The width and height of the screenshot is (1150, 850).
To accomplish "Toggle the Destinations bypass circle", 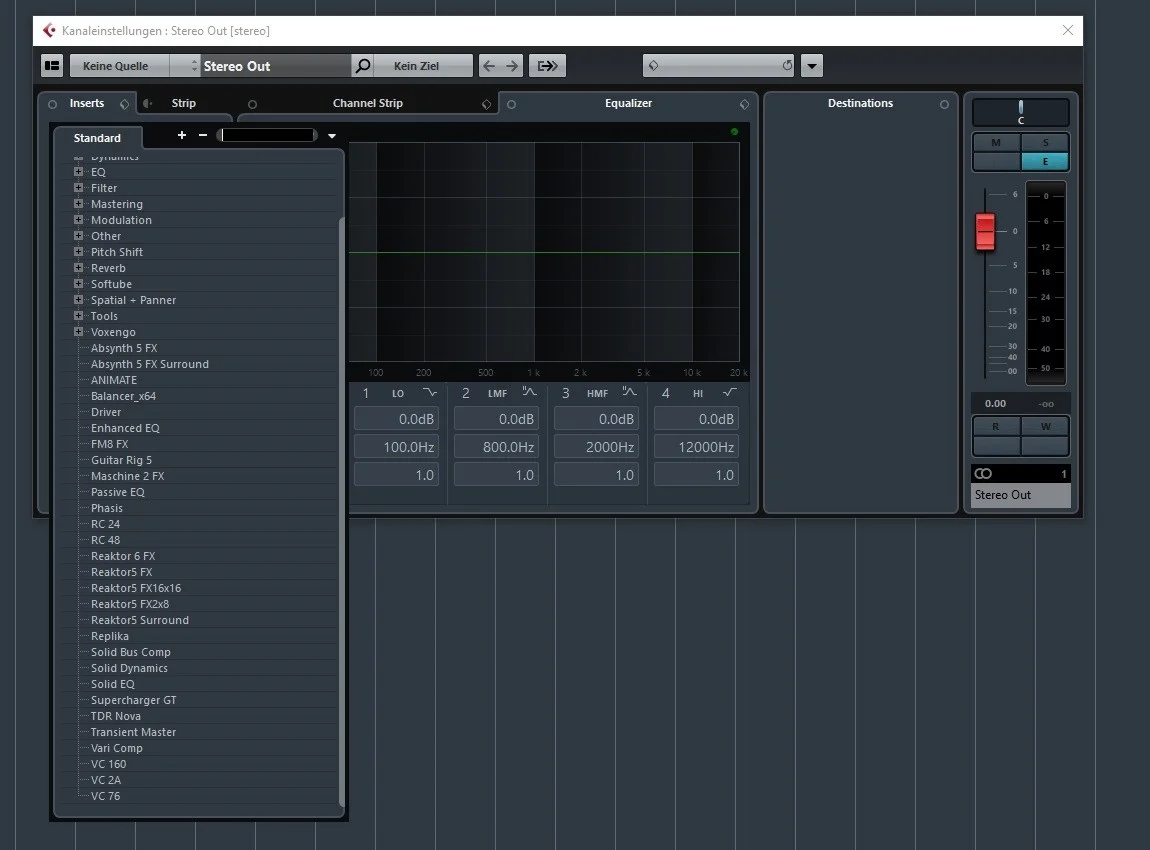I will point(944,104).
